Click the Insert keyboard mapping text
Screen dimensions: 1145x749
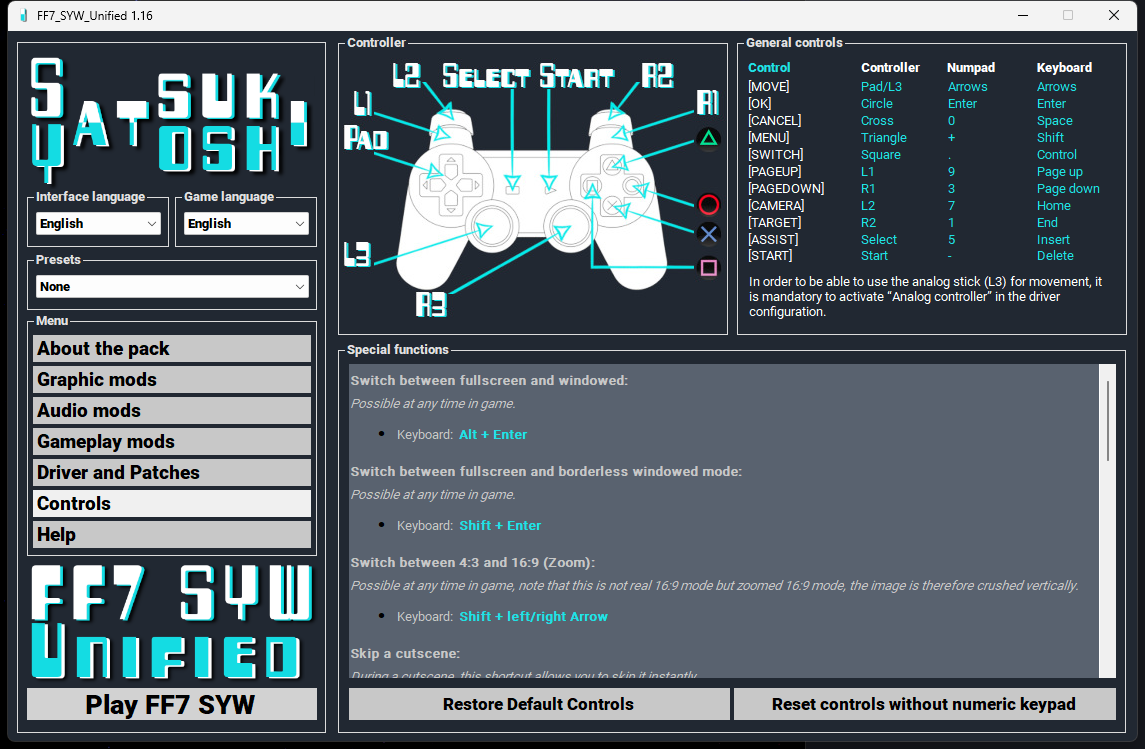point(1053,239)
